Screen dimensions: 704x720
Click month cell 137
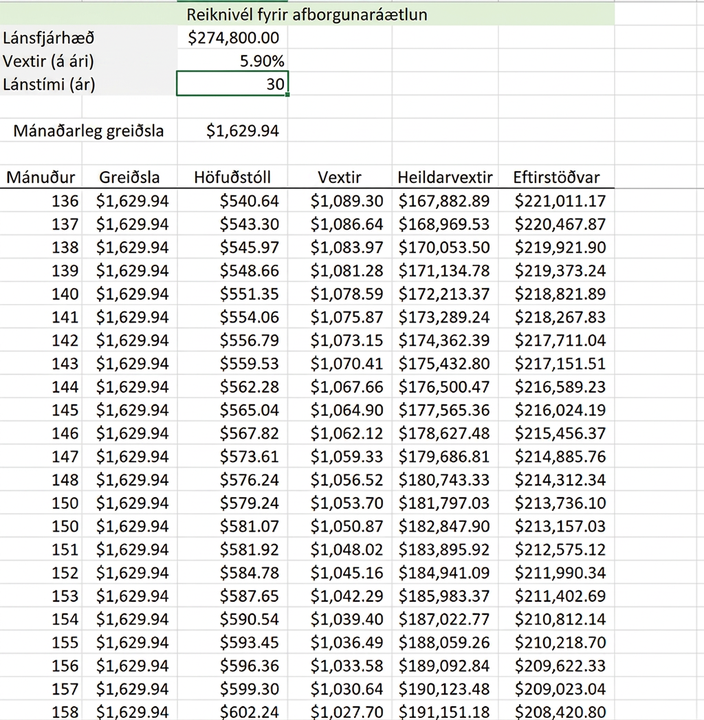pyautogui.click(x=41, y=224)
